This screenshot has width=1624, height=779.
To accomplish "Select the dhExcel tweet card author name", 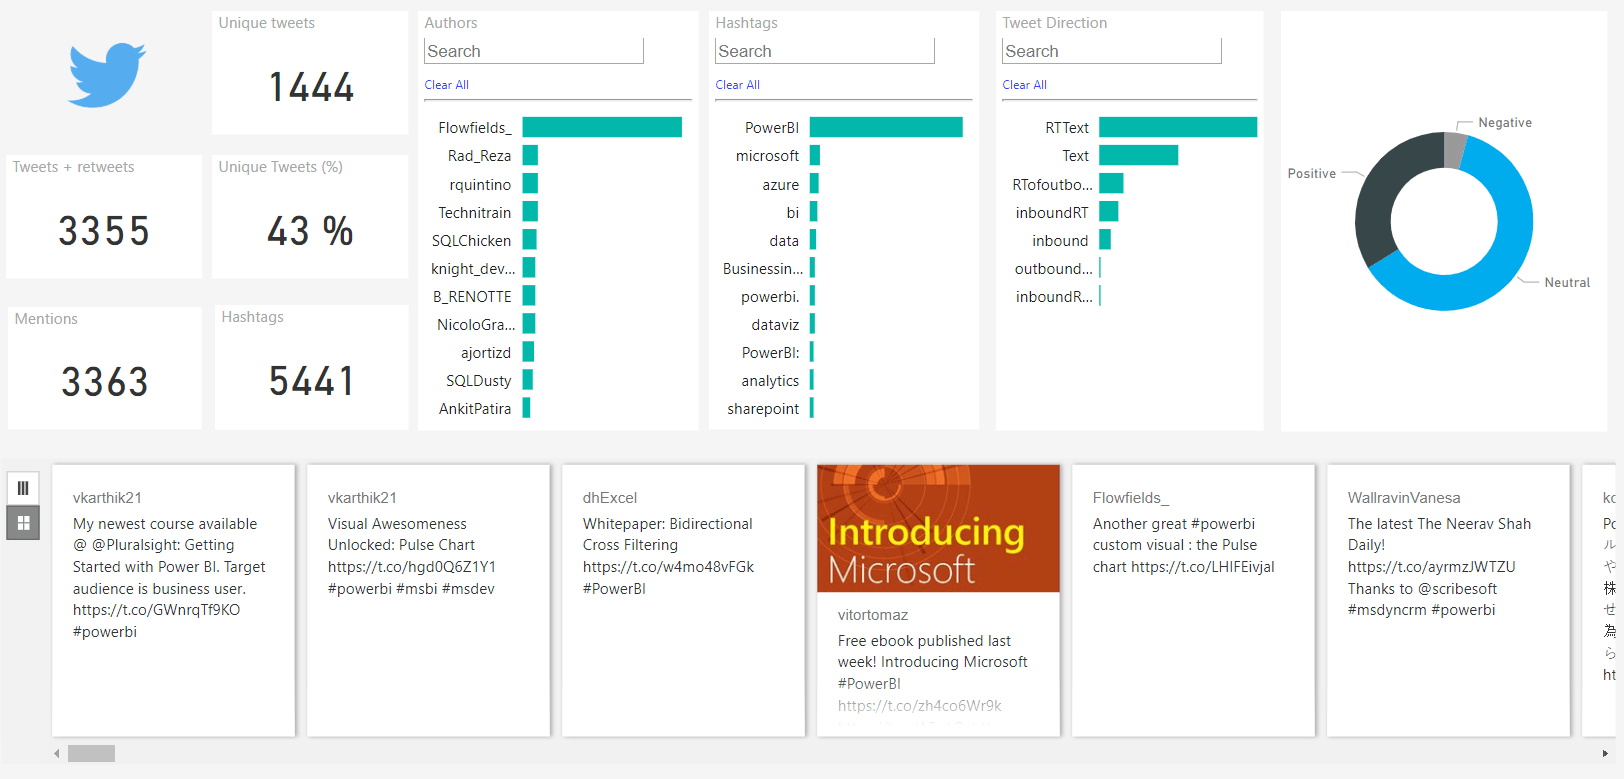I will 610,498.
